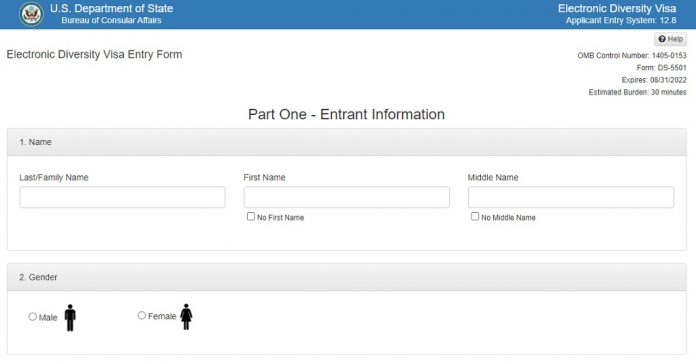Click 'Electronic Diversity Visa' banner text
This screenshot has width=696, height=364.
click(x=617, y=8)
